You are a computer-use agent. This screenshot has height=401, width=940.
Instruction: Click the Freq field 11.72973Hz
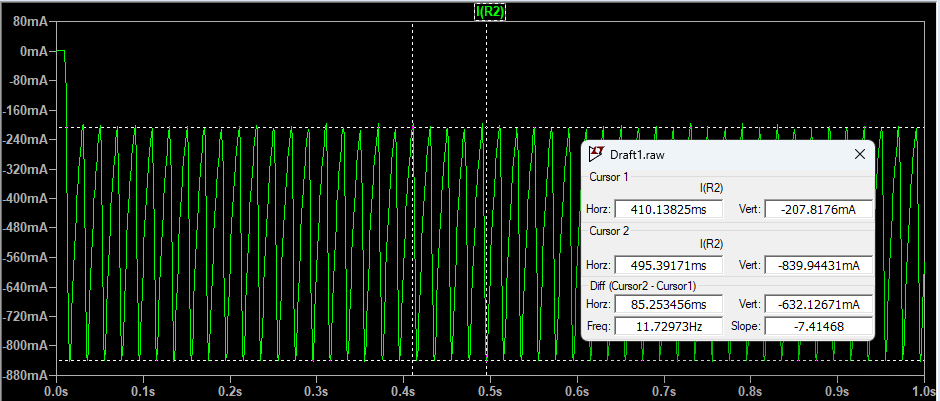pos(668,326)
